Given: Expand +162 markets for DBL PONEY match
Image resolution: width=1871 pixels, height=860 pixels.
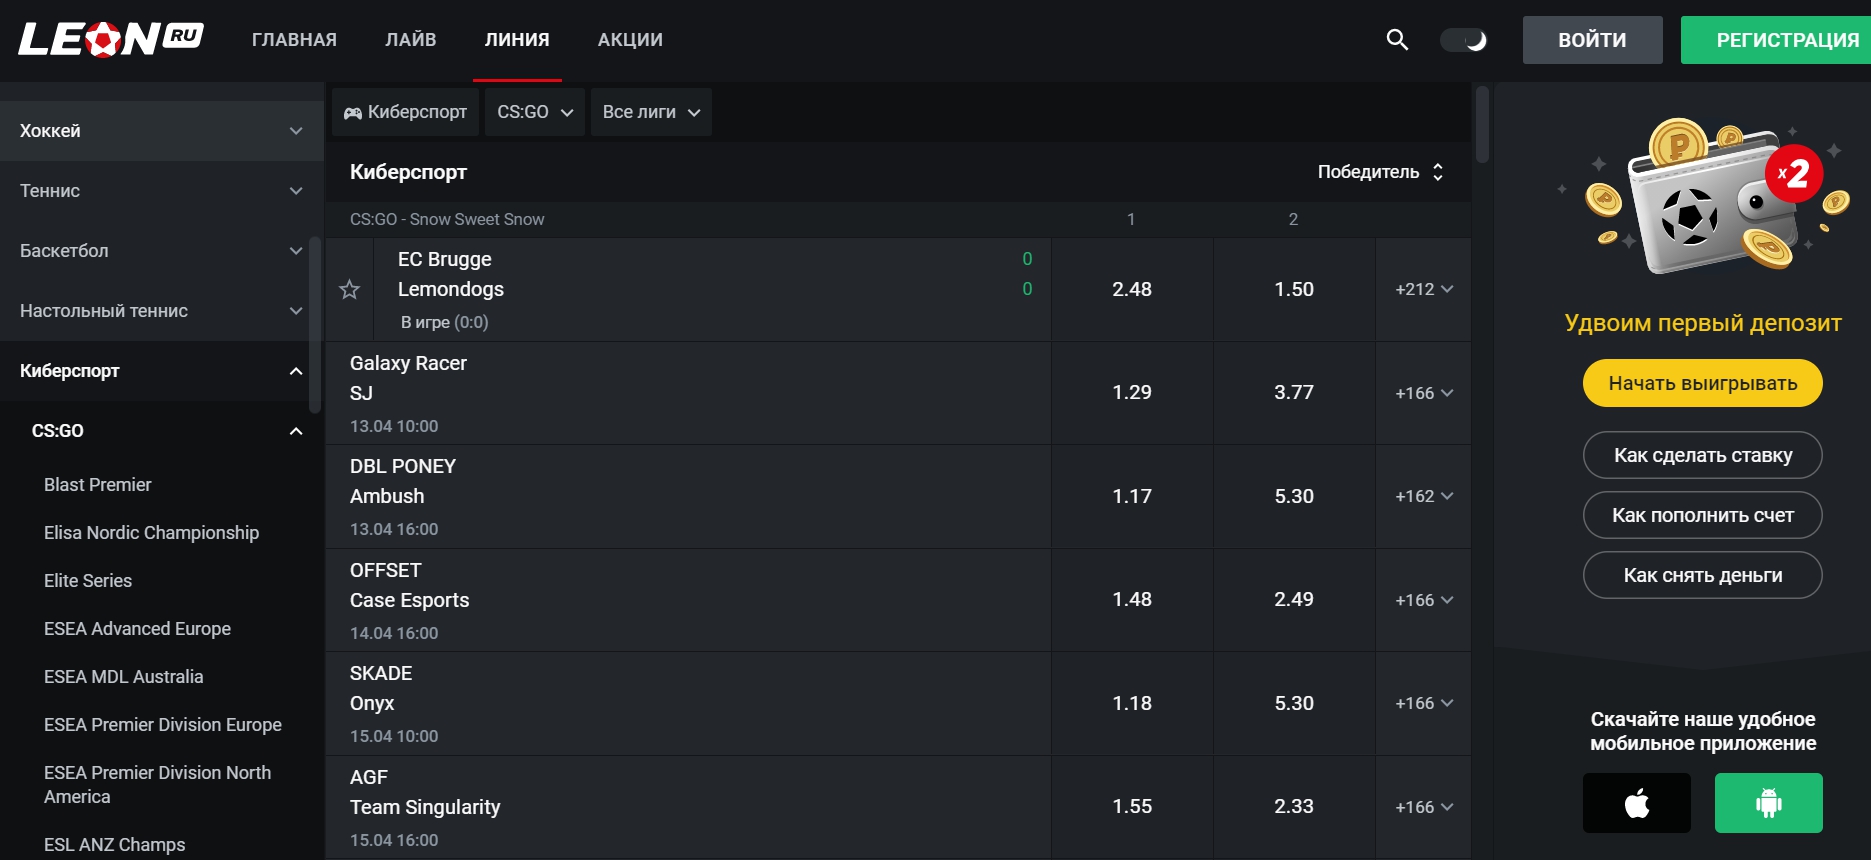Looking at the screenshot, I should (x=1424, y=497).
